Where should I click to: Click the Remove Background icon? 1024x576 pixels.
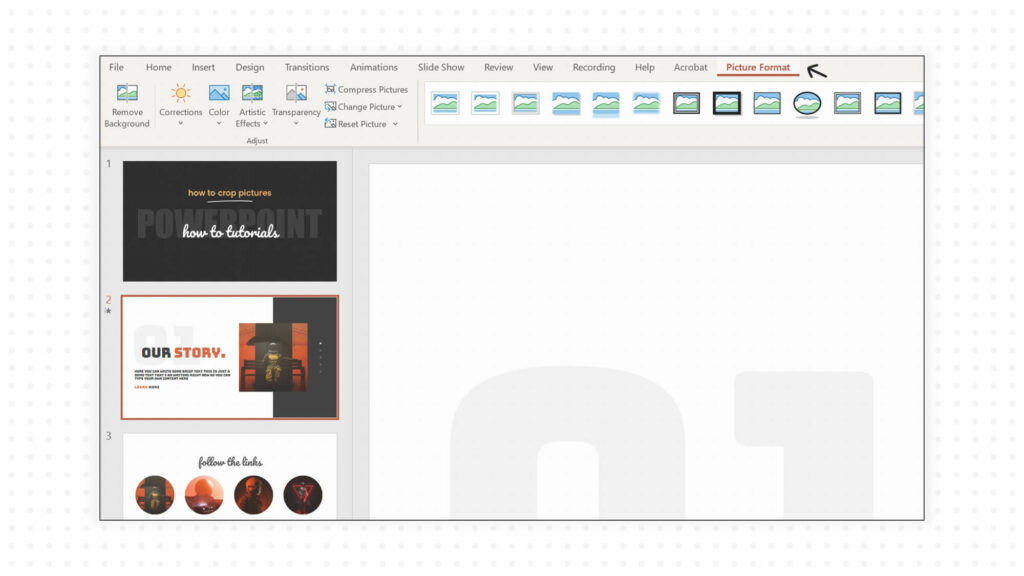[x=127, y=93]
